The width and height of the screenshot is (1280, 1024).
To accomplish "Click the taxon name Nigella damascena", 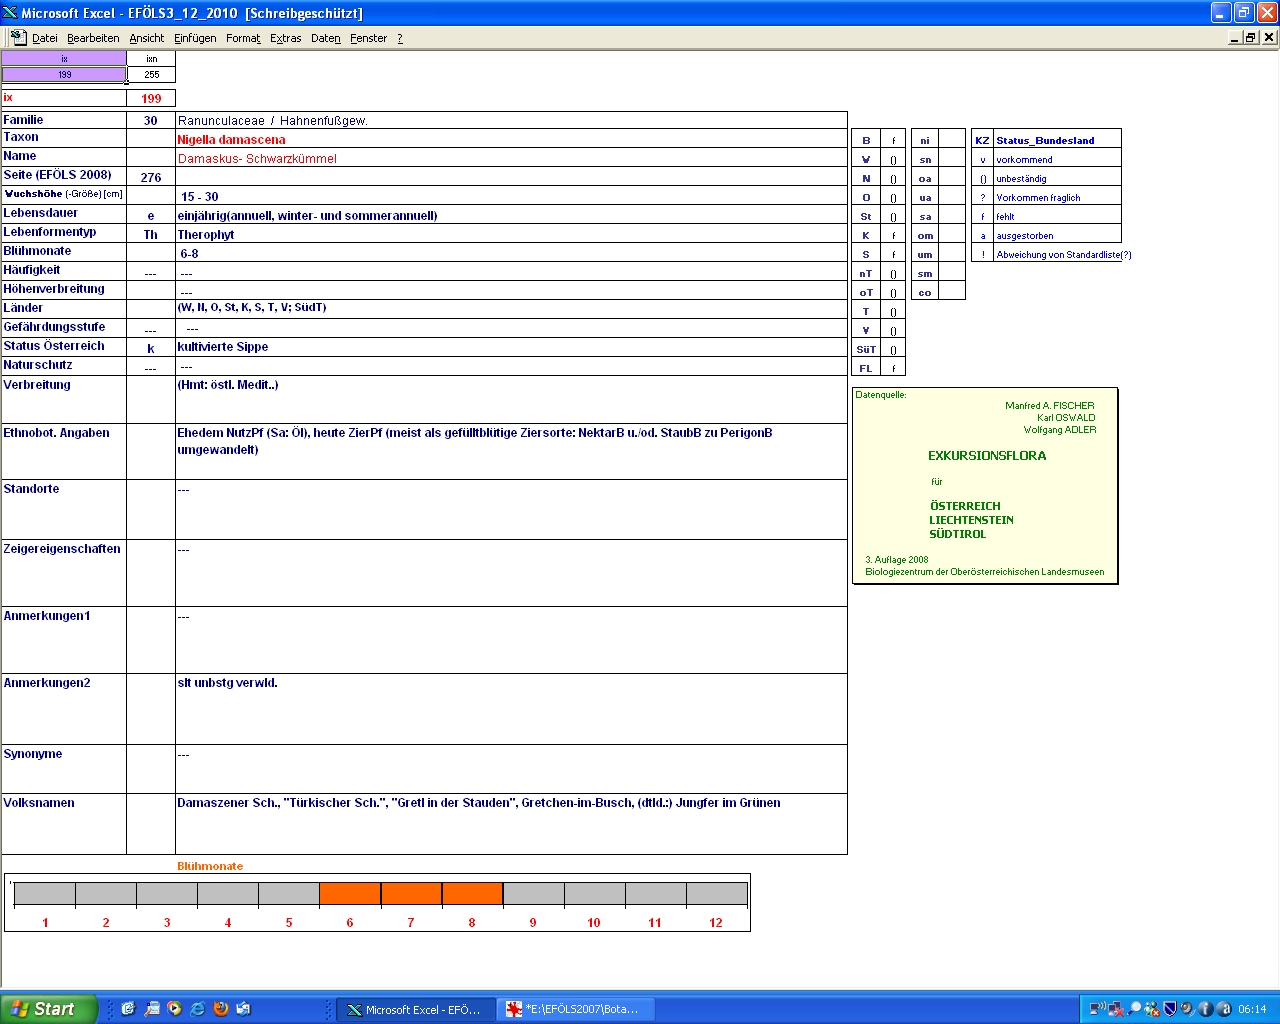I will coord(231,140).
